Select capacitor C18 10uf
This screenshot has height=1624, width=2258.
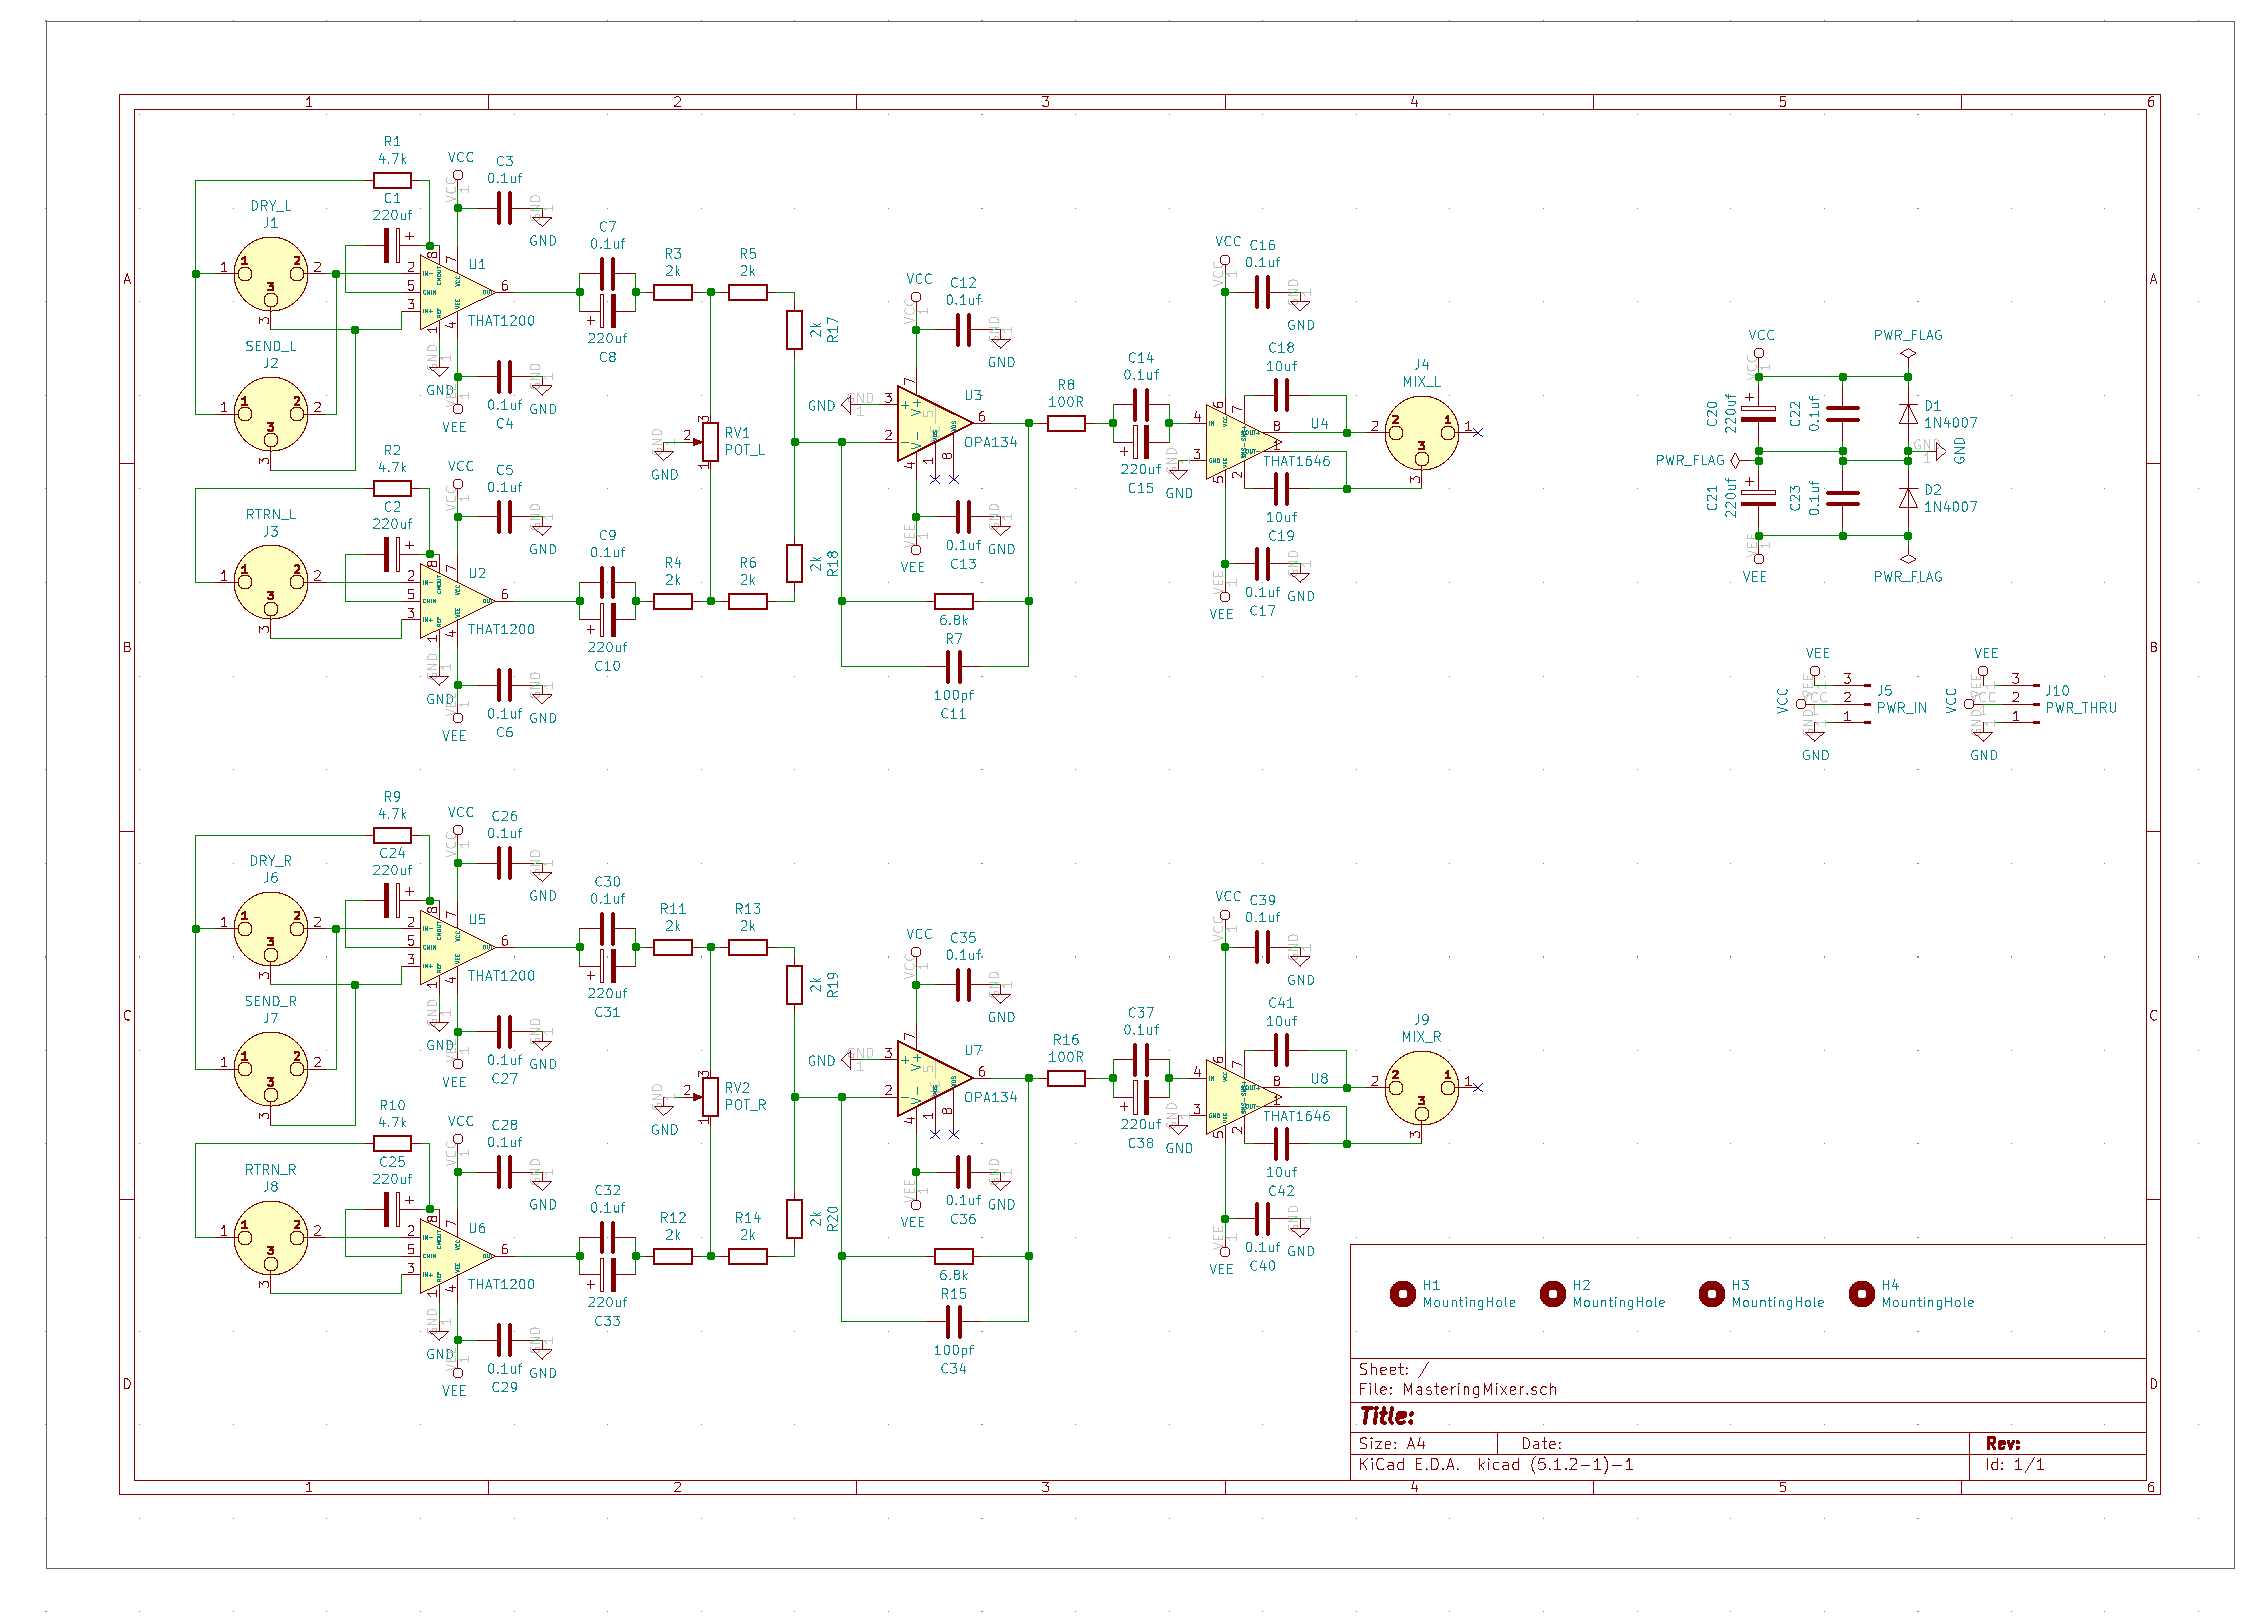[x=1281, y=395]
